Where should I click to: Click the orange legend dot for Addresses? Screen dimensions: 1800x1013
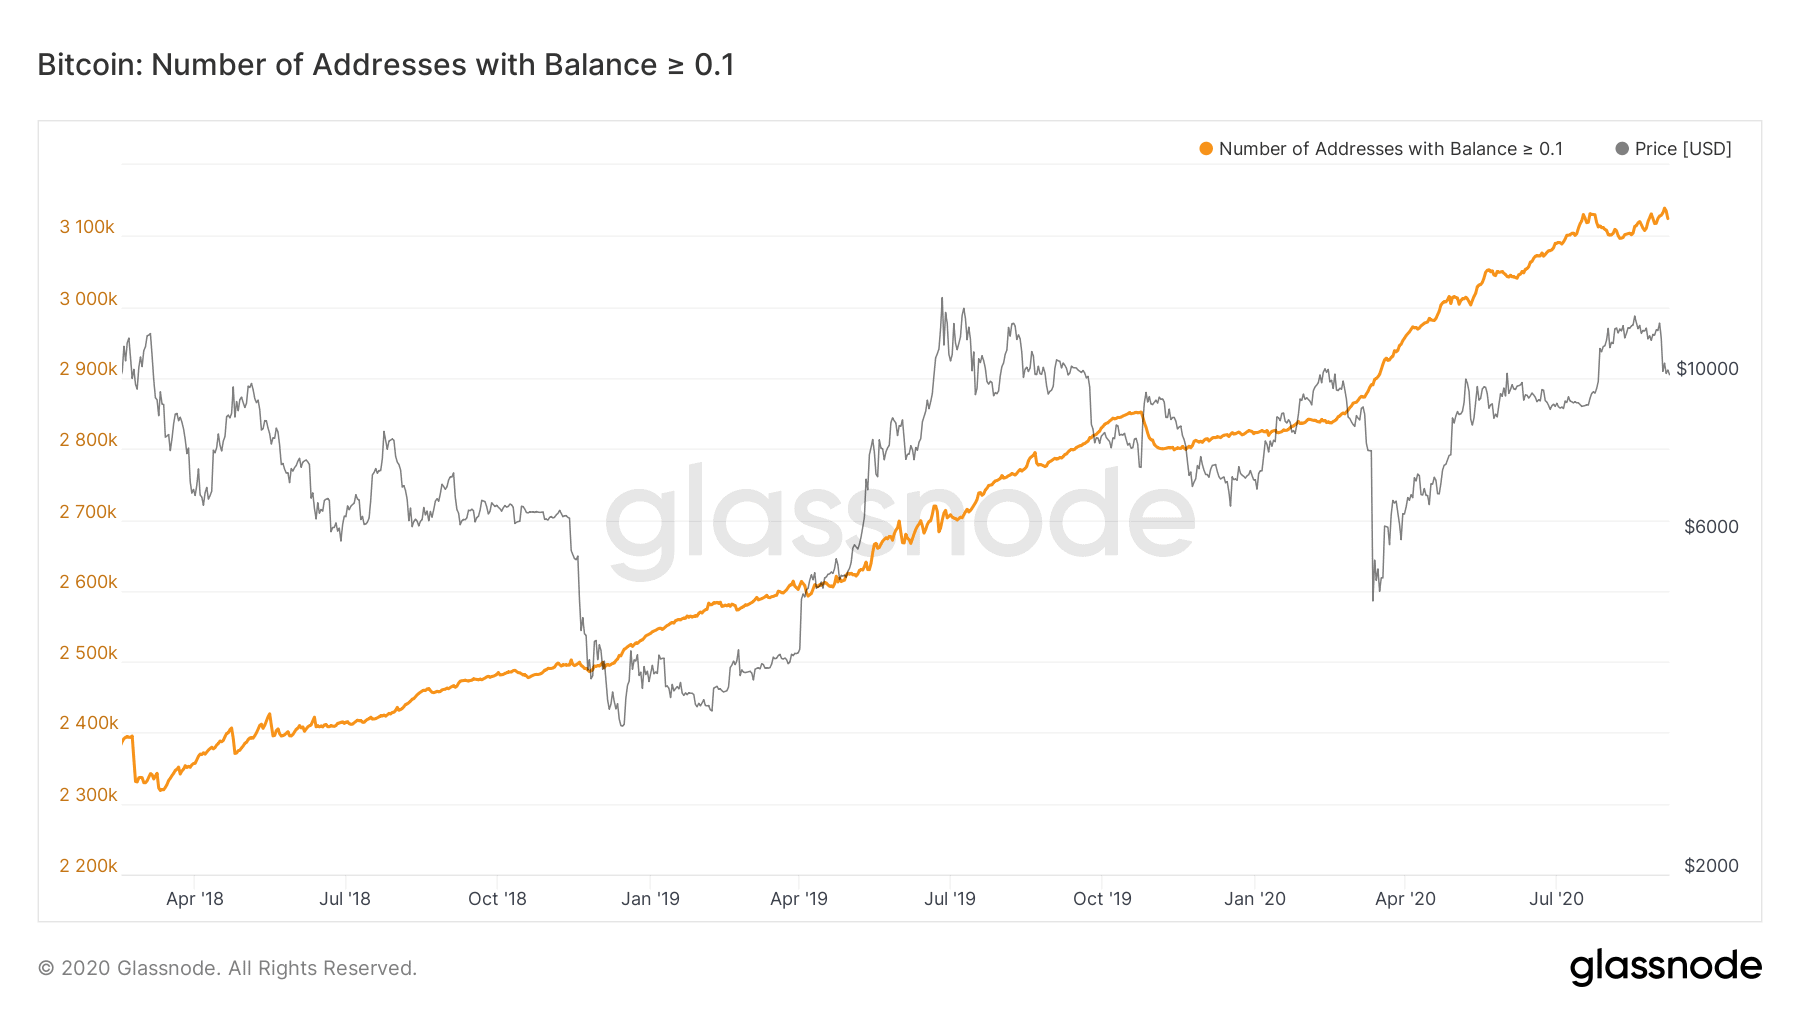[x=1206, y=149]
